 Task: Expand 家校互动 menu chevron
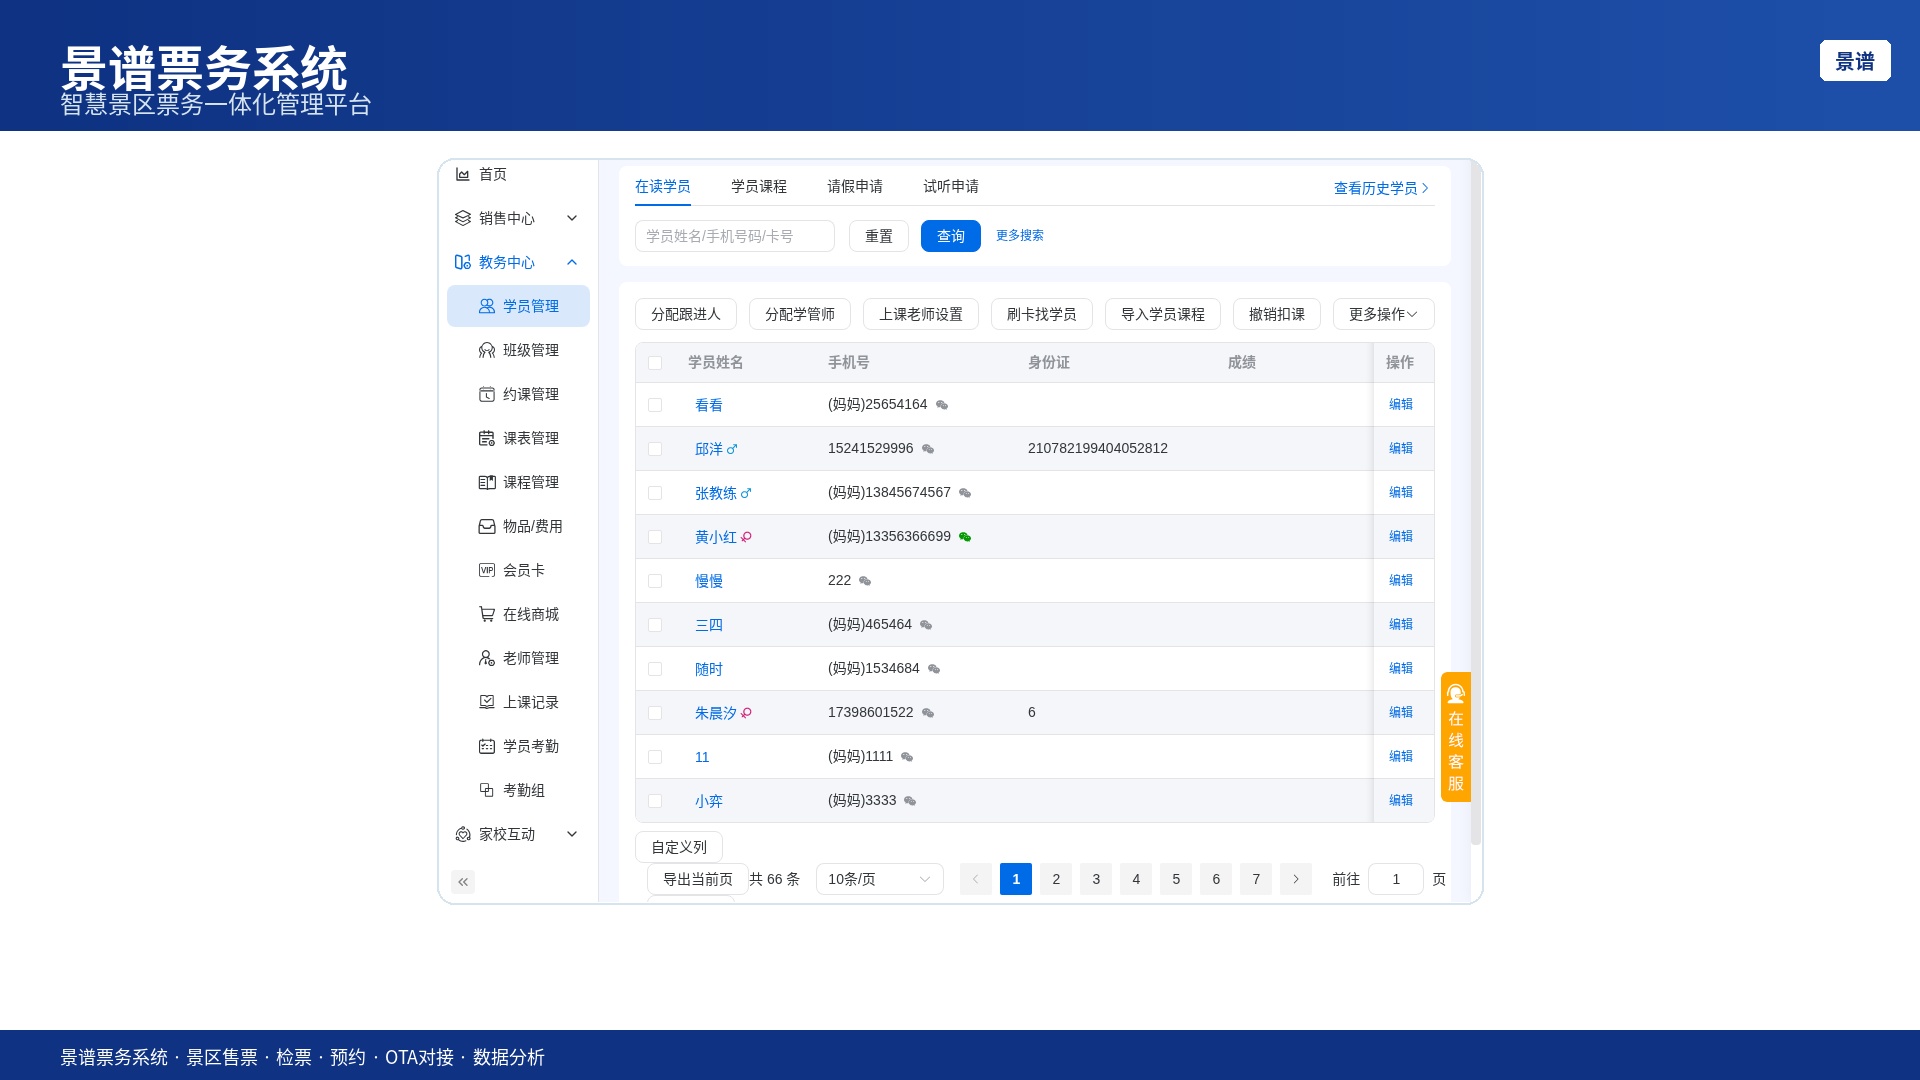572,834
